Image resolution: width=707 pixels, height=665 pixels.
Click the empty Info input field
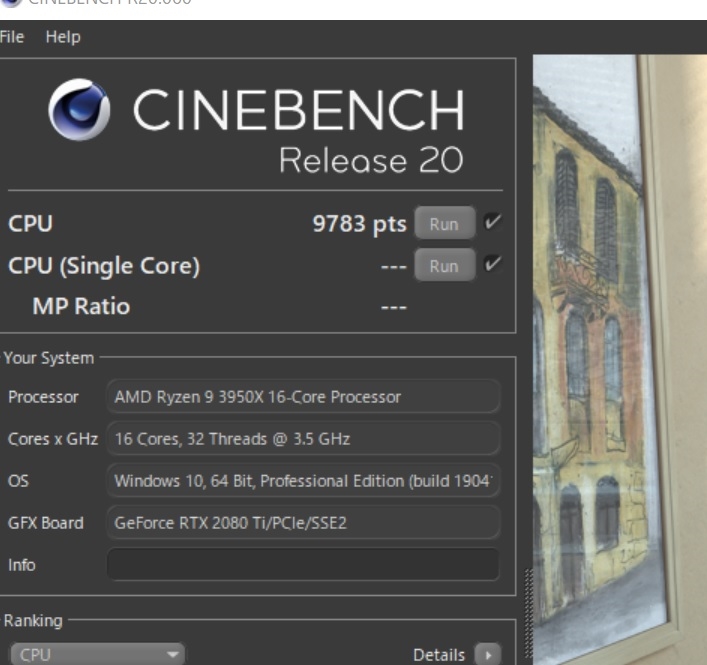tap(303, 564)
